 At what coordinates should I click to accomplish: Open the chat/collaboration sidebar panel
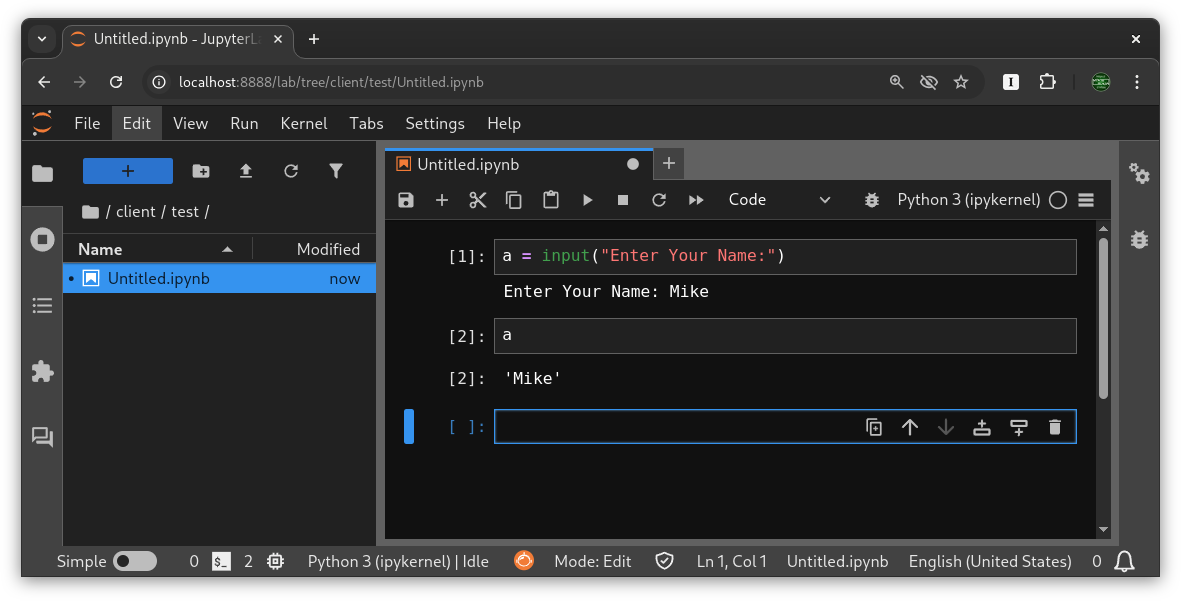[42, 437]
